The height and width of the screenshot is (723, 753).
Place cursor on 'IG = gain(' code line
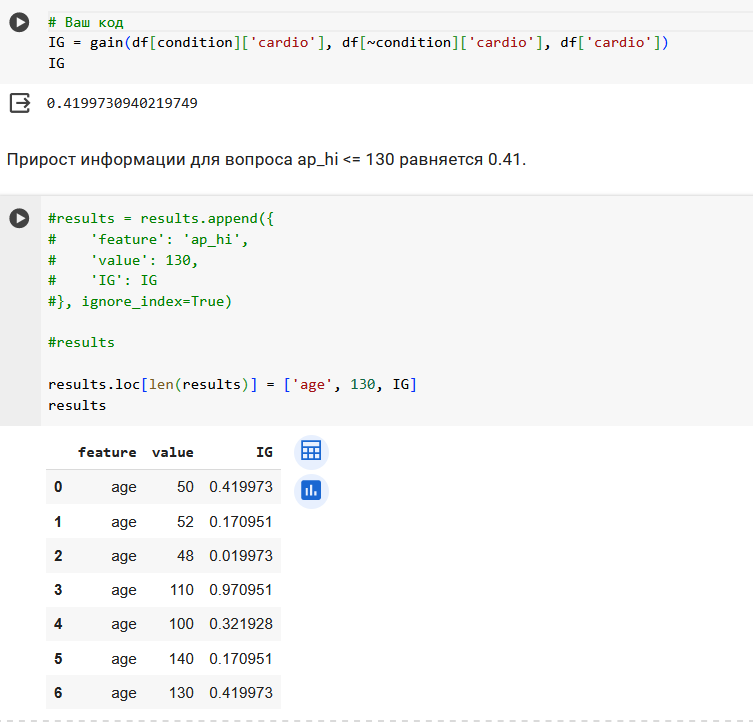click(358, 43)
